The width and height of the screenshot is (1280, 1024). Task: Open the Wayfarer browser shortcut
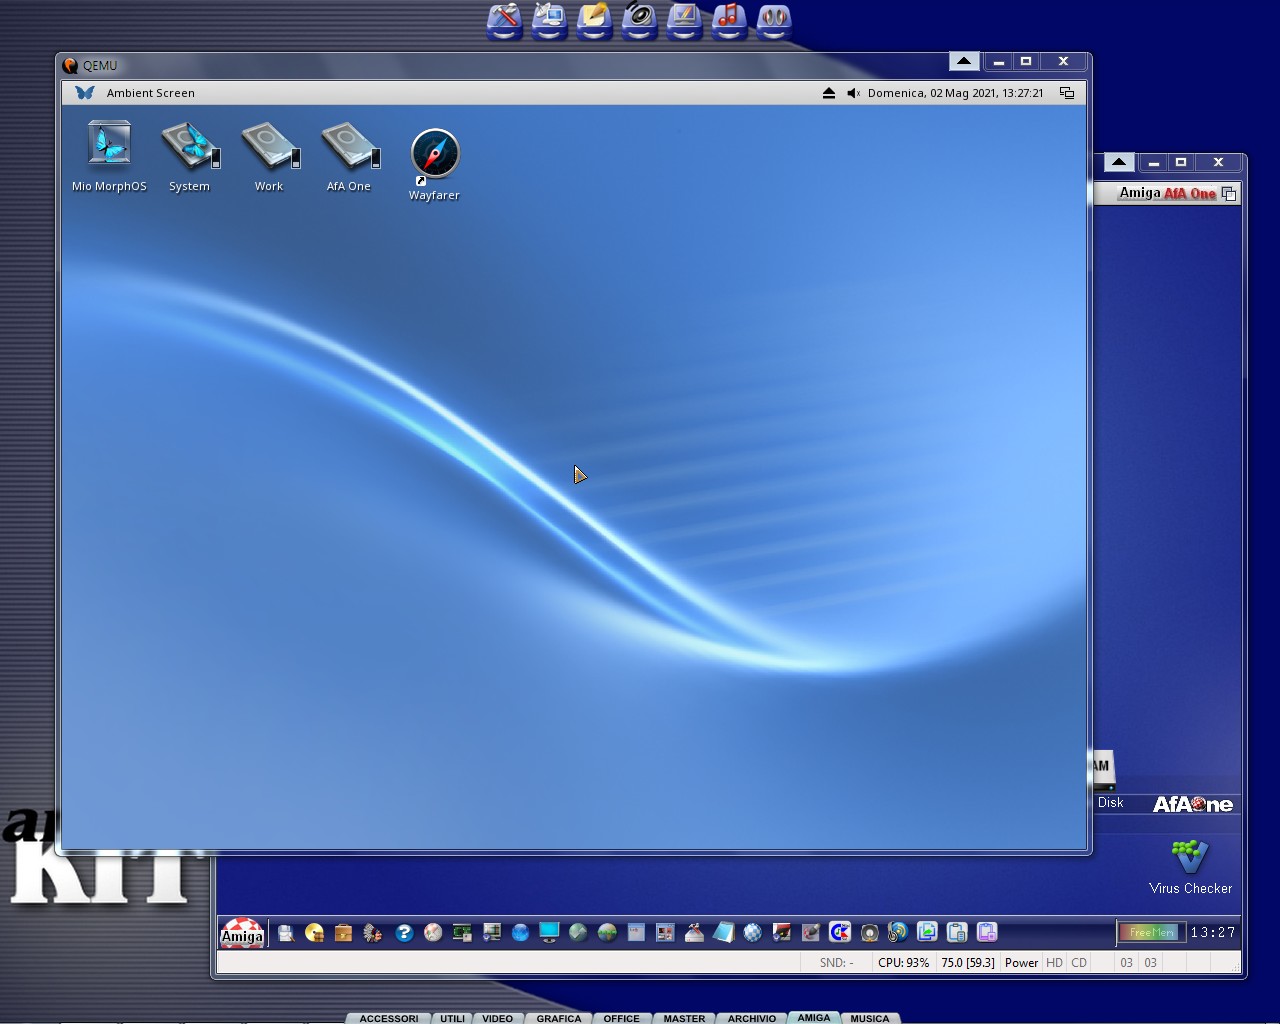click(434, 156)
